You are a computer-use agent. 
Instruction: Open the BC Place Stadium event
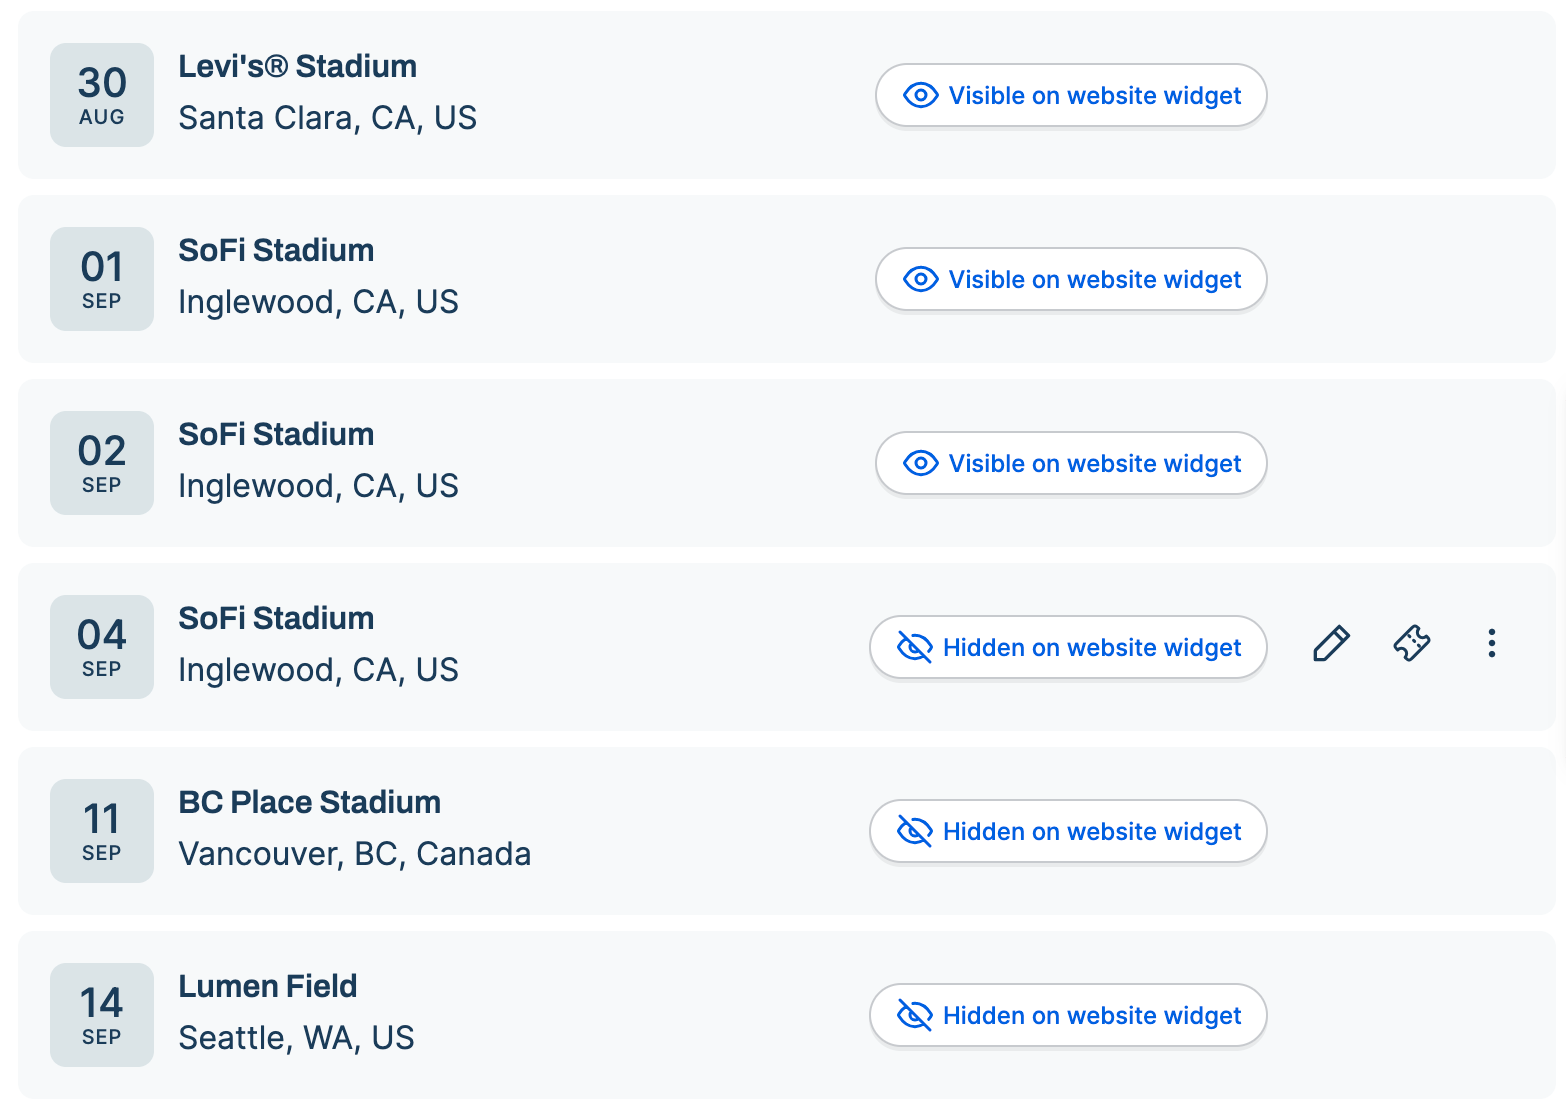pos(309,802)
